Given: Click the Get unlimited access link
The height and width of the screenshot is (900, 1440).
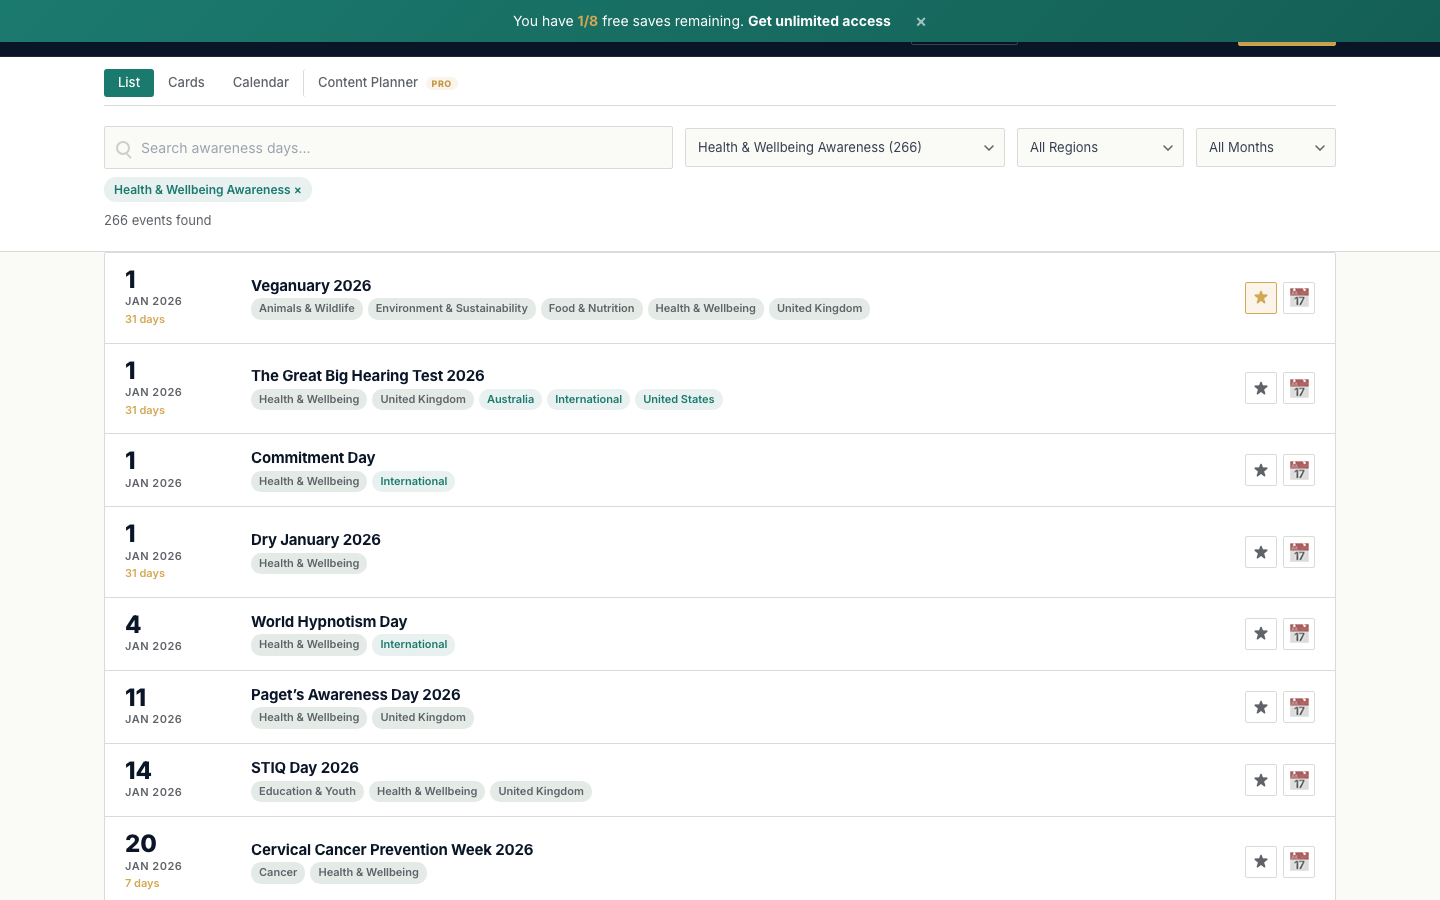Looking at the screenshot, I should 819,21.
